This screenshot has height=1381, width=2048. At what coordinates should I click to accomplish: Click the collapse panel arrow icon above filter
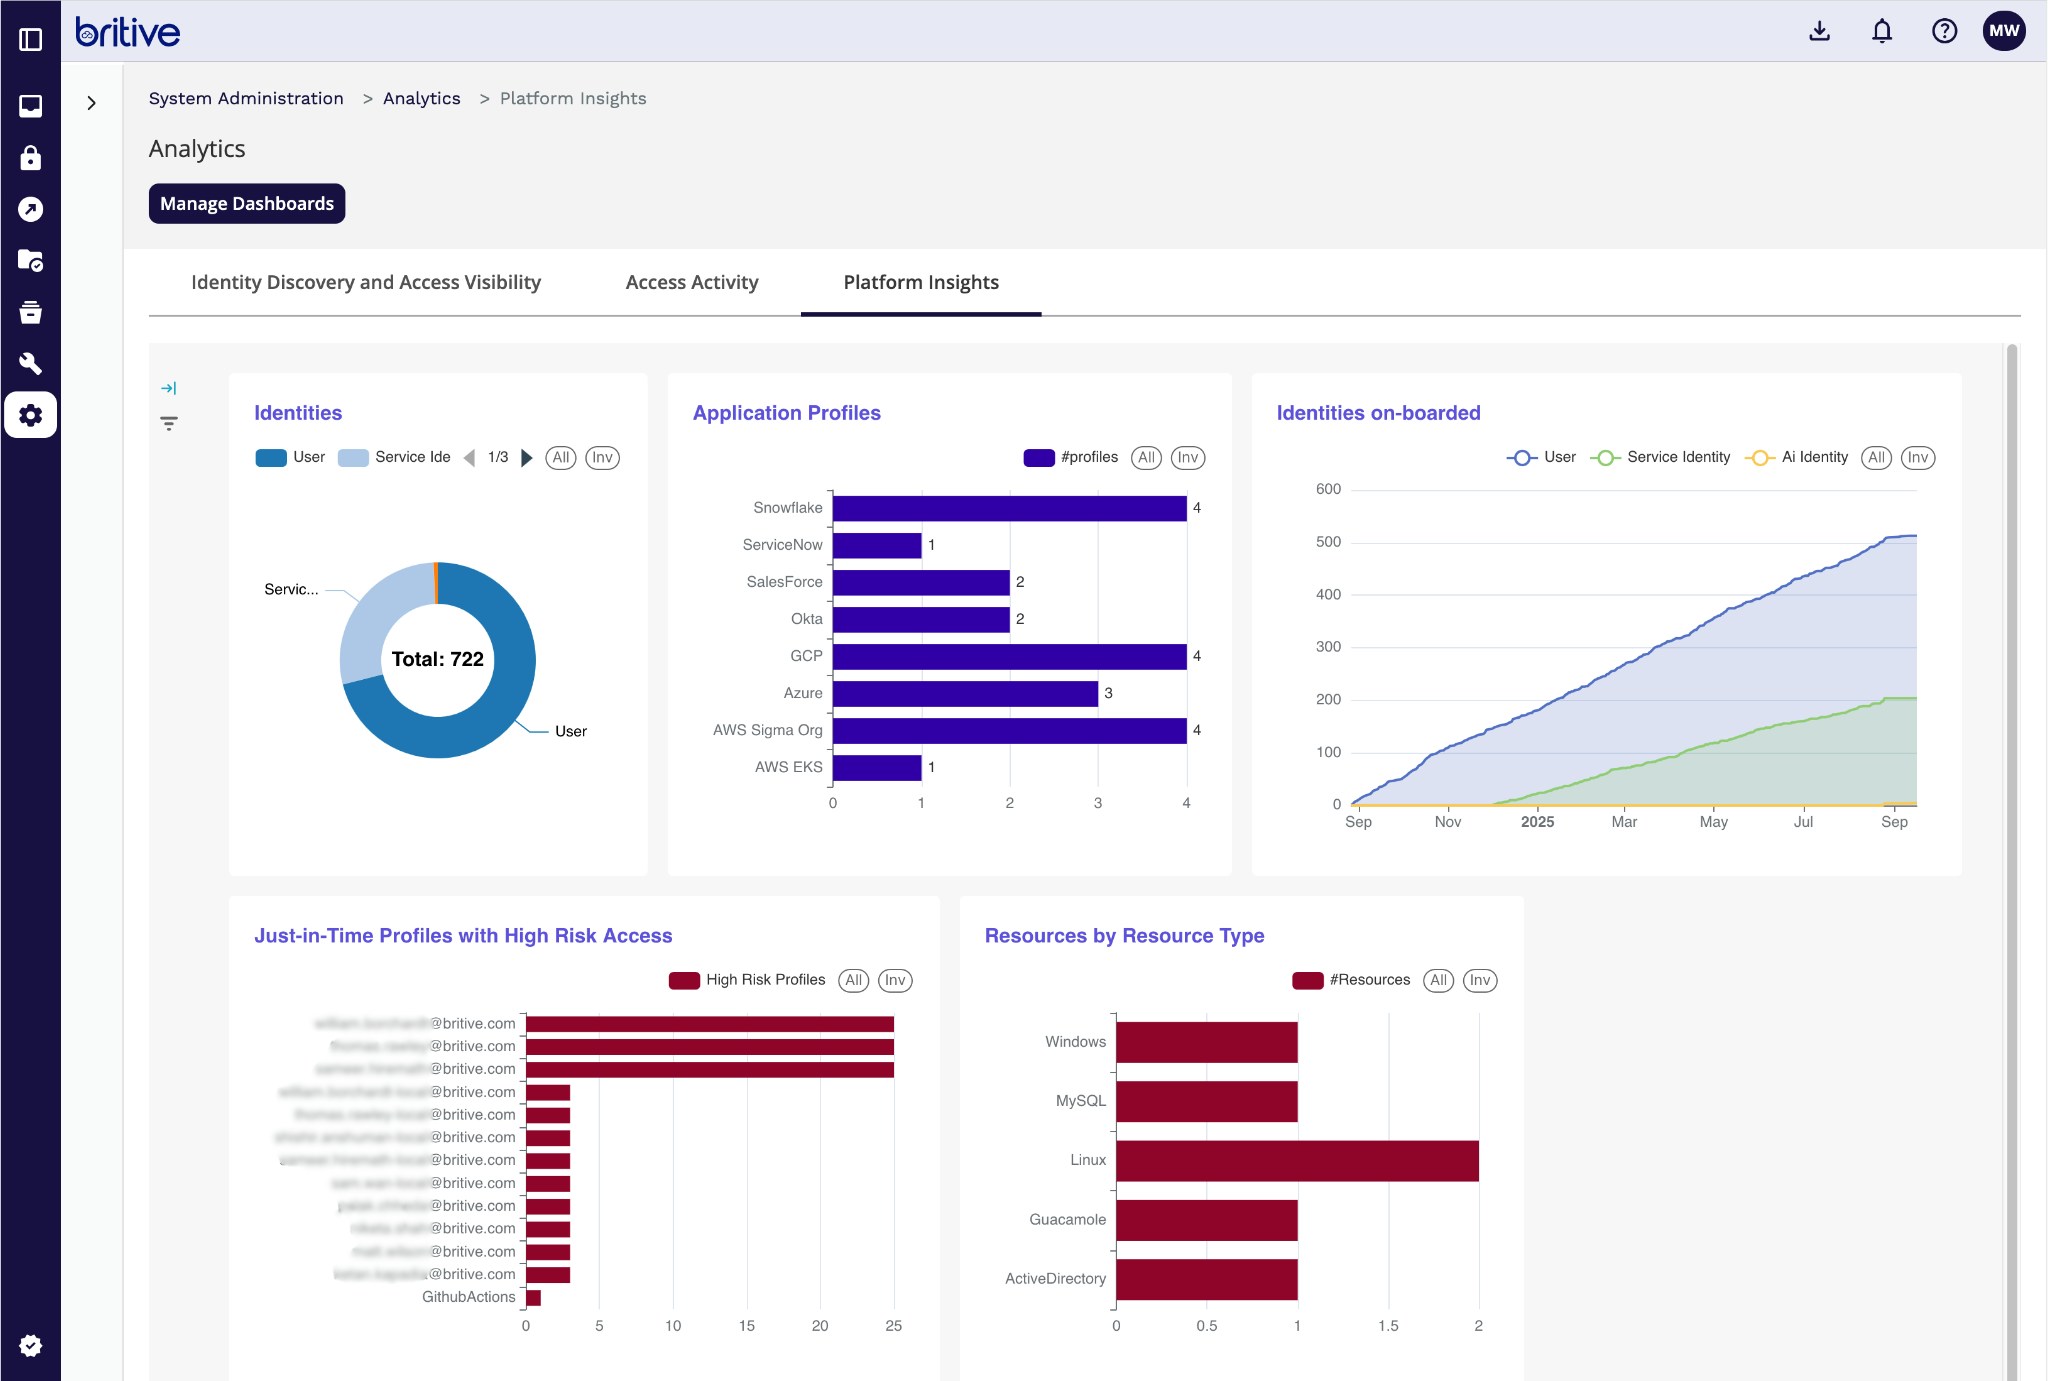coord(169,388)
